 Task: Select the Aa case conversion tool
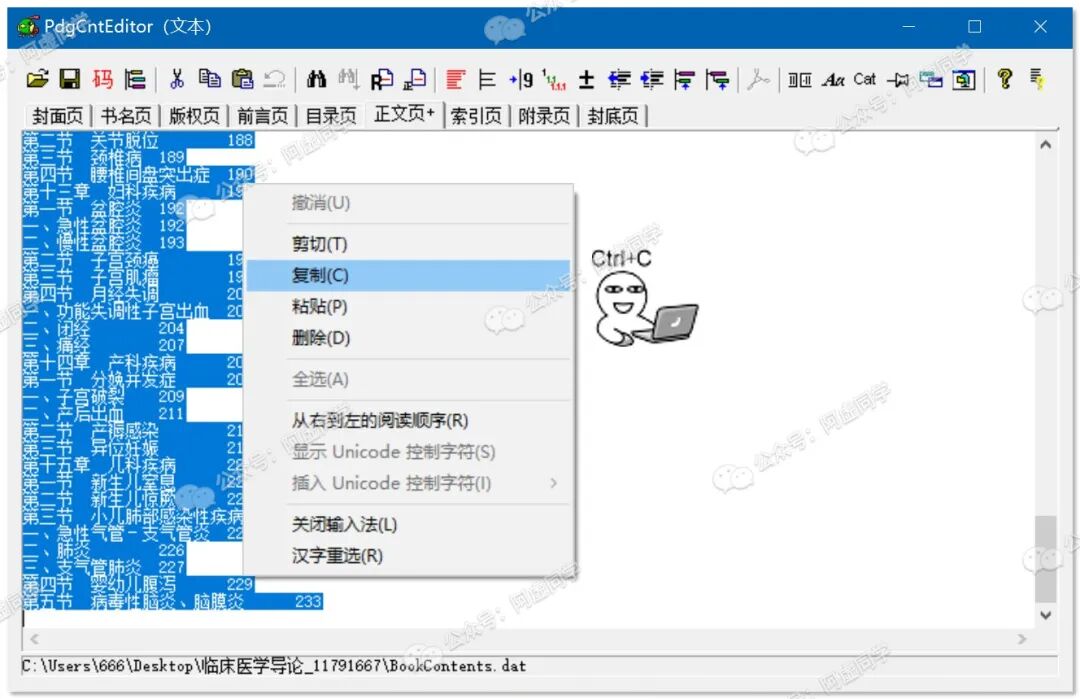point(836,79)
